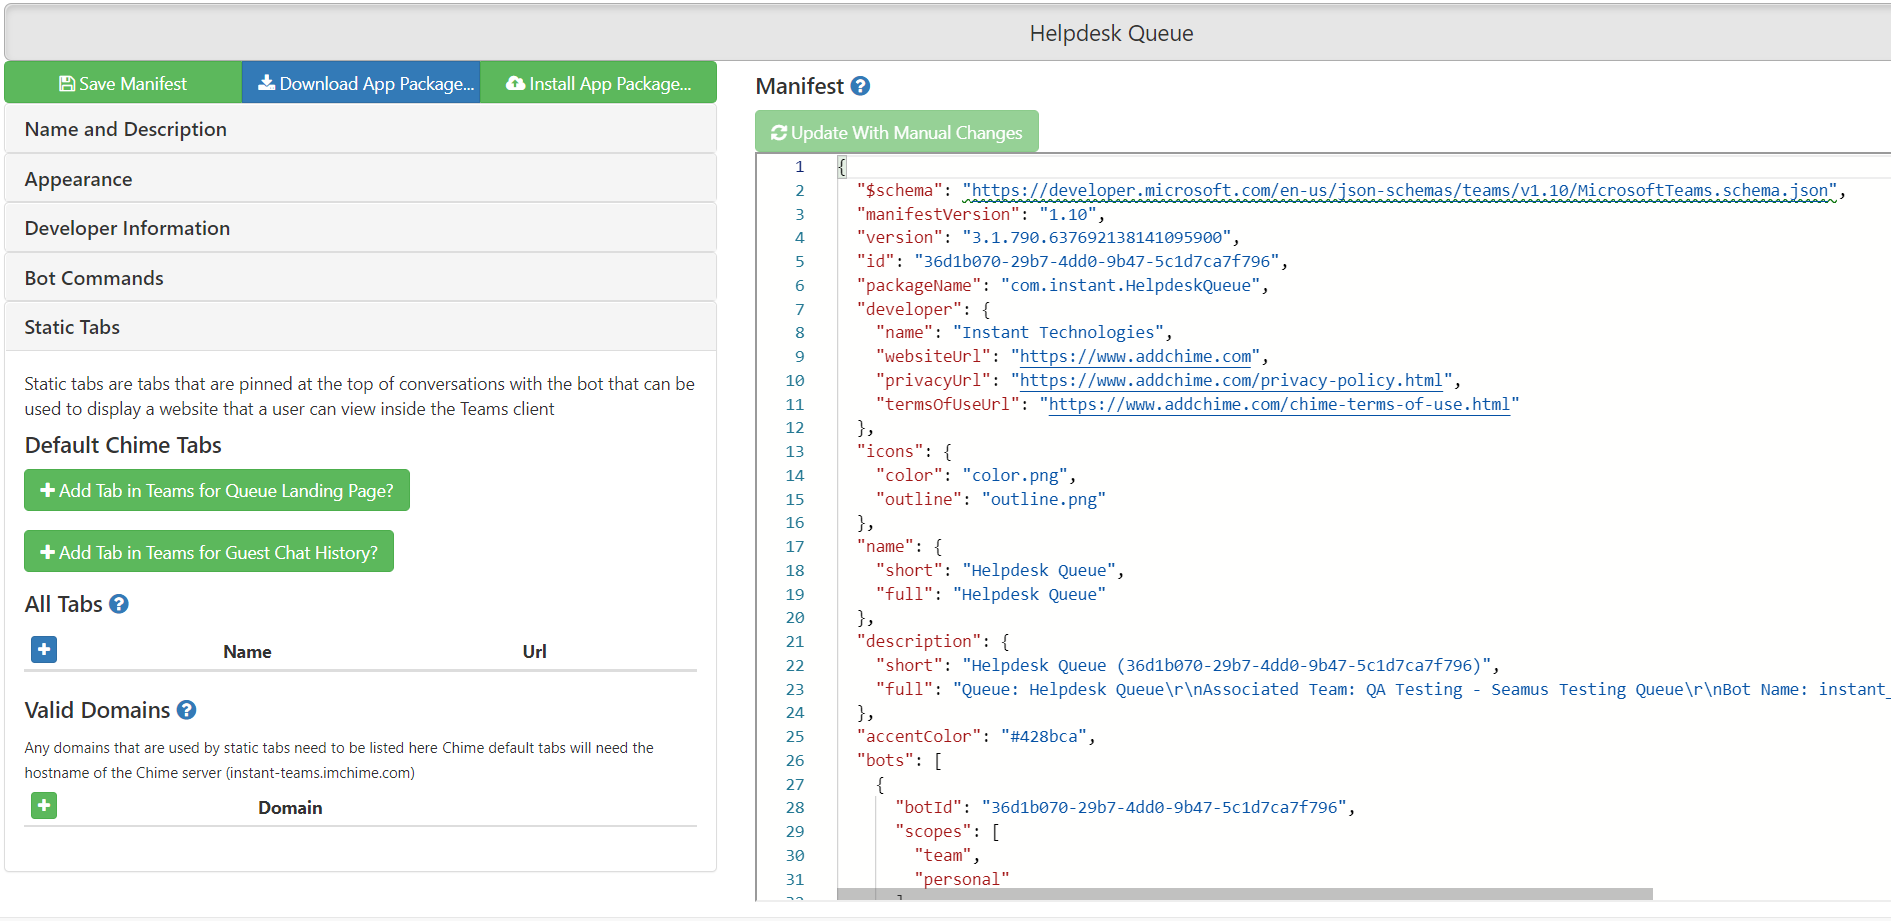
Task: Click the packageName com.instant.HelpdeskQueue value
Action: click(1130, 285)
